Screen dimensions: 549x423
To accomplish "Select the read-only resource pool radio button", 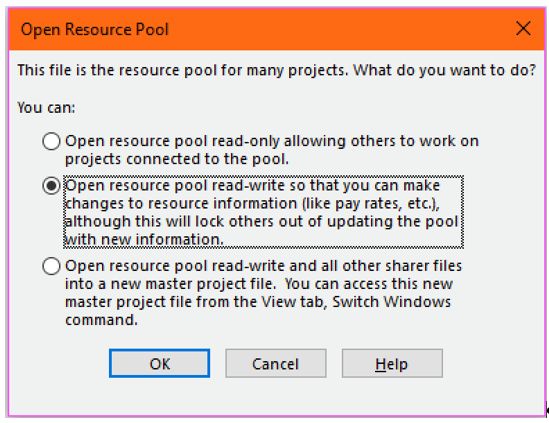I will coord(51,141).
